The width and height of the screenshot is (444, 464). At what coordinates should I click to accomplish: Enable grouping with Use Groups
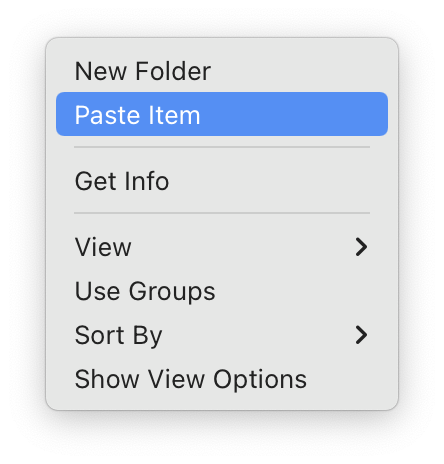tap(222, 291)
